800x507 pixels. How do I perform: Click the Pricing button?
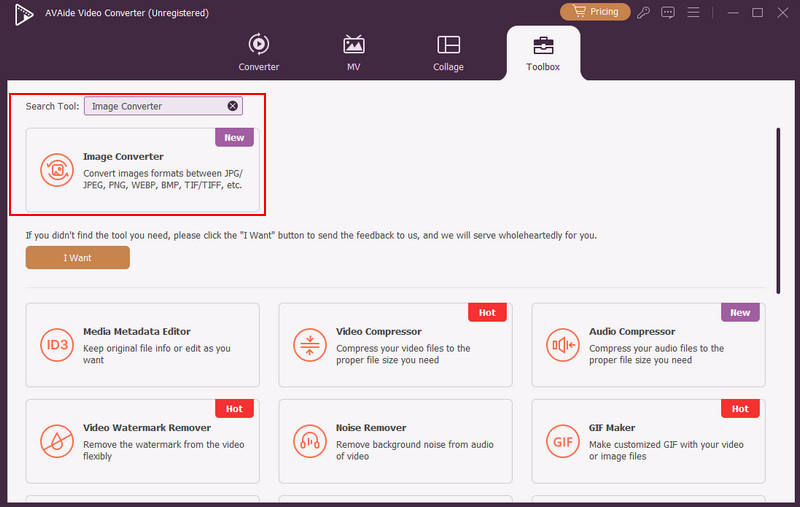(x=595, y=12)
